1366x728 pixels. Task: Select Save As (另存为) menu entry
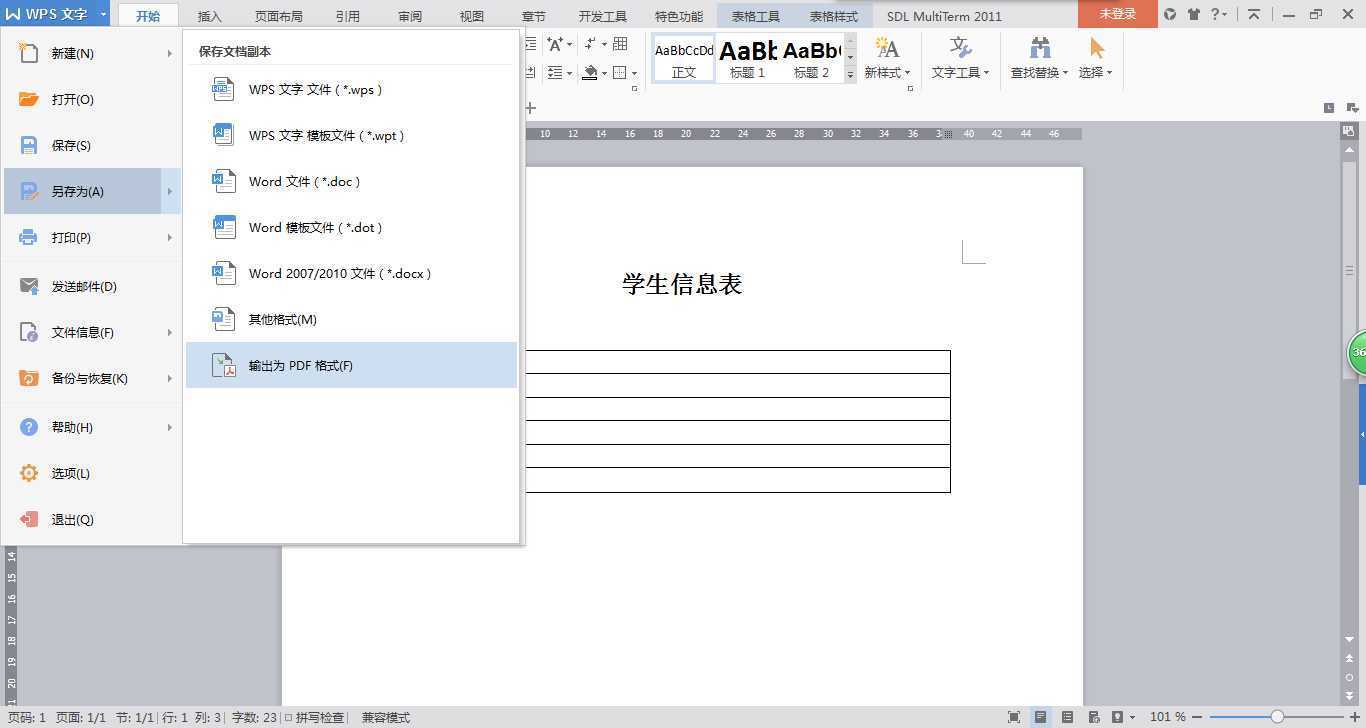[x=92, y=191]
